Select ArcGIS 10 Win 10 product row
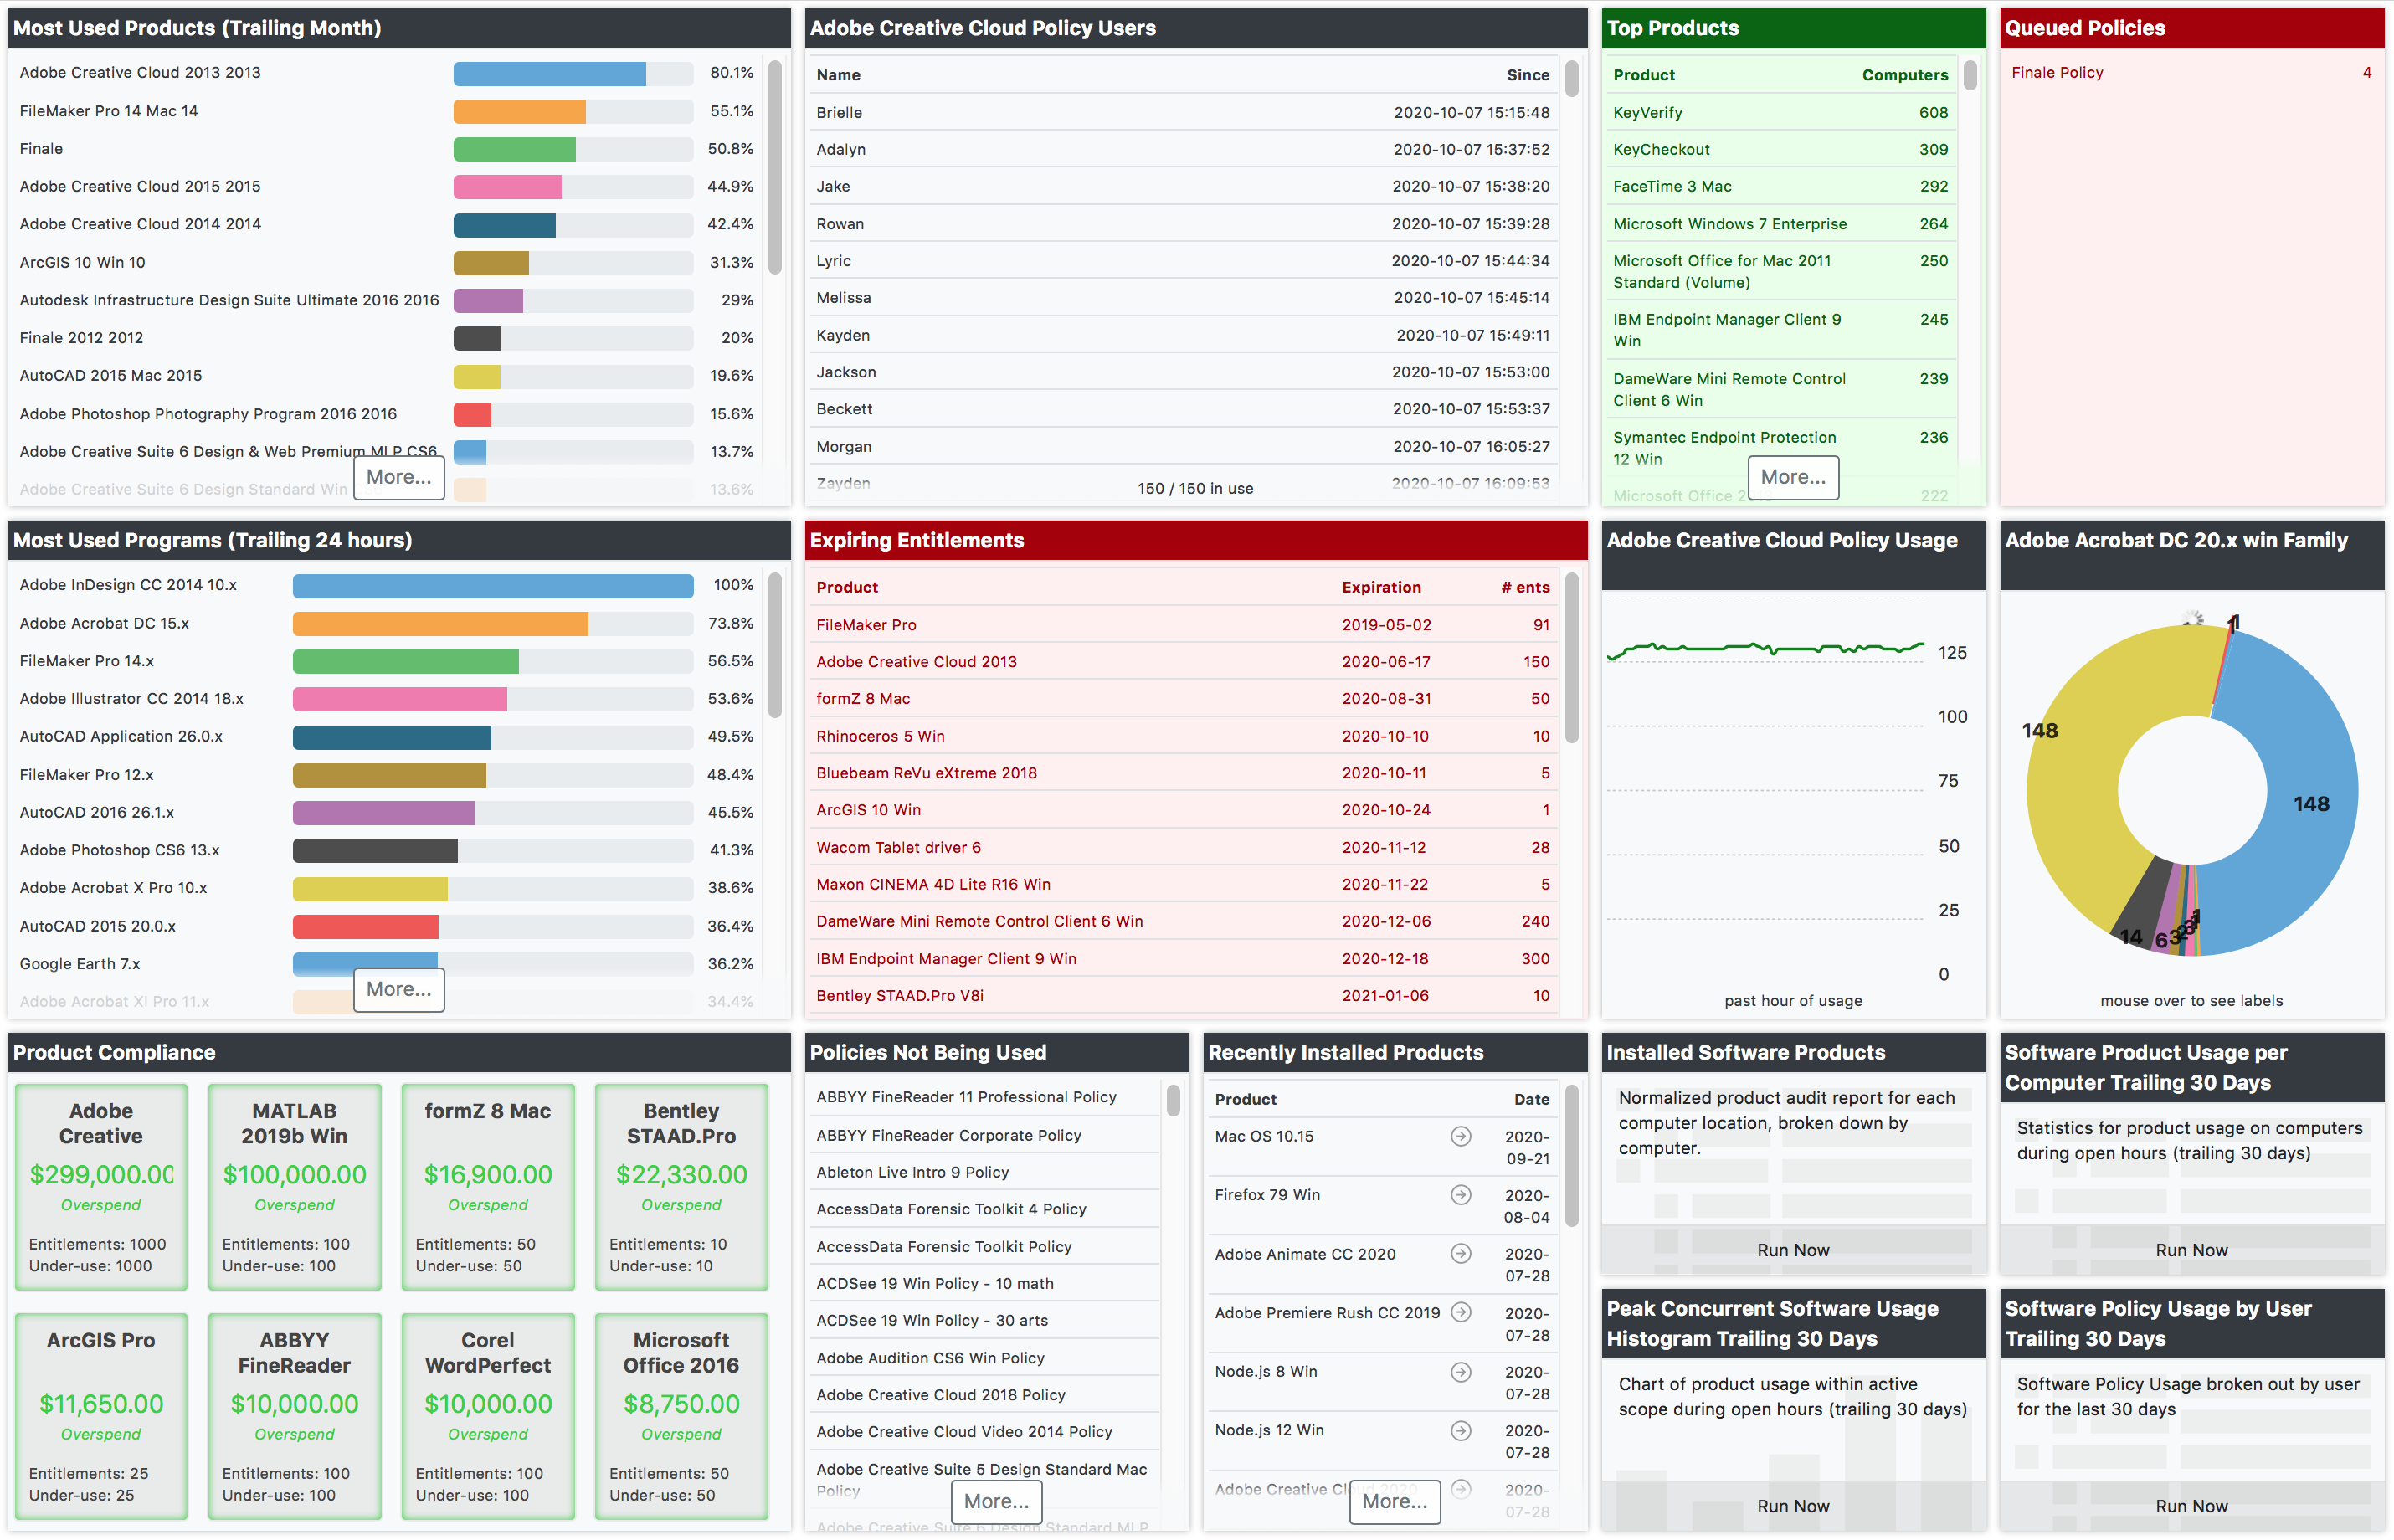The image size is (2394, 1540). click(x=387, y=262)
